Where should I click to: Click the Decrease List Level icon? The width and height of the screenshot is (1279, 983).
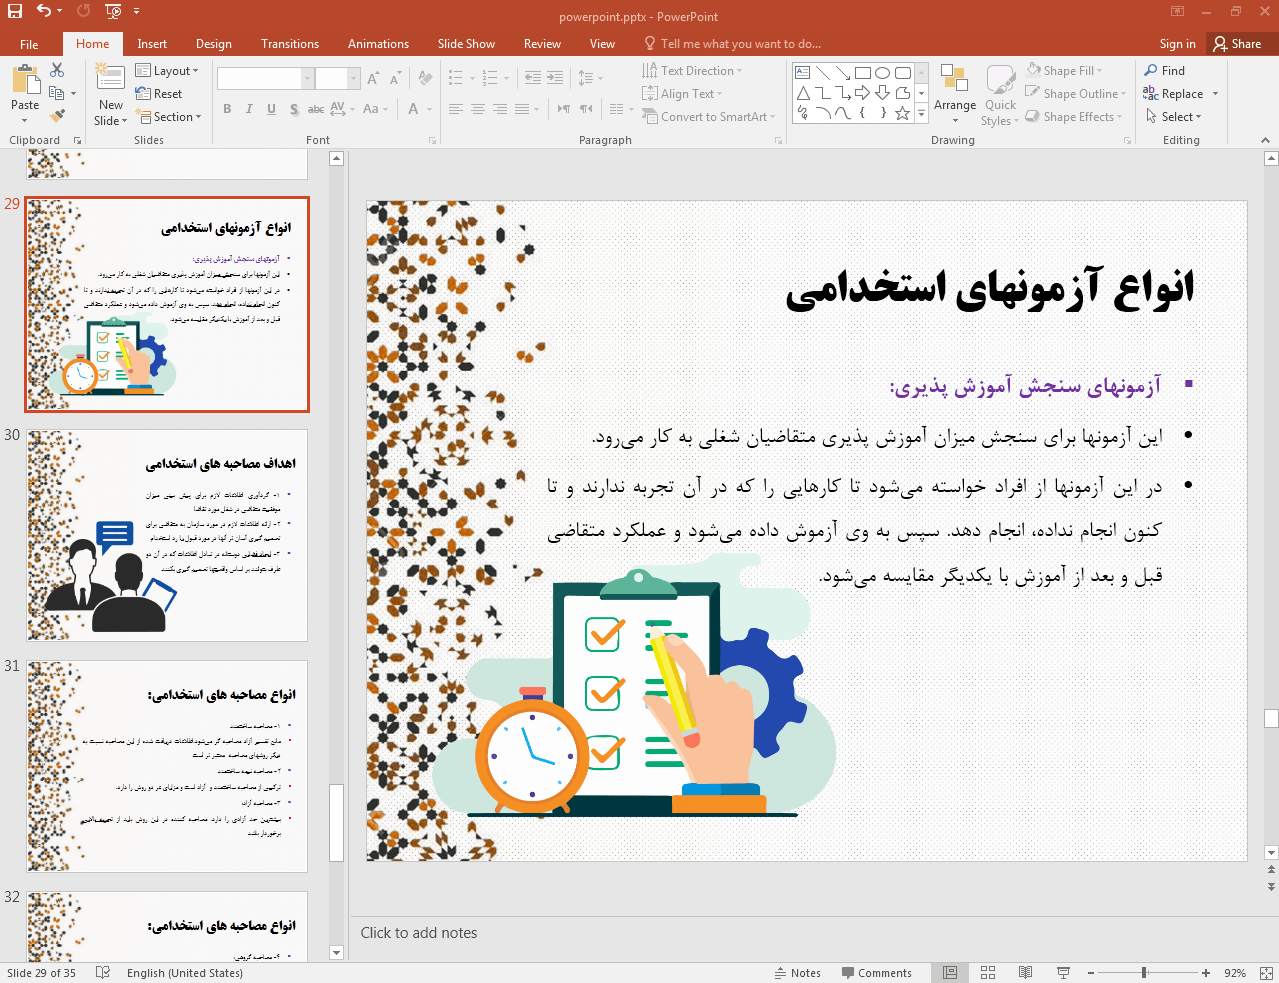(x=533, y=78)
